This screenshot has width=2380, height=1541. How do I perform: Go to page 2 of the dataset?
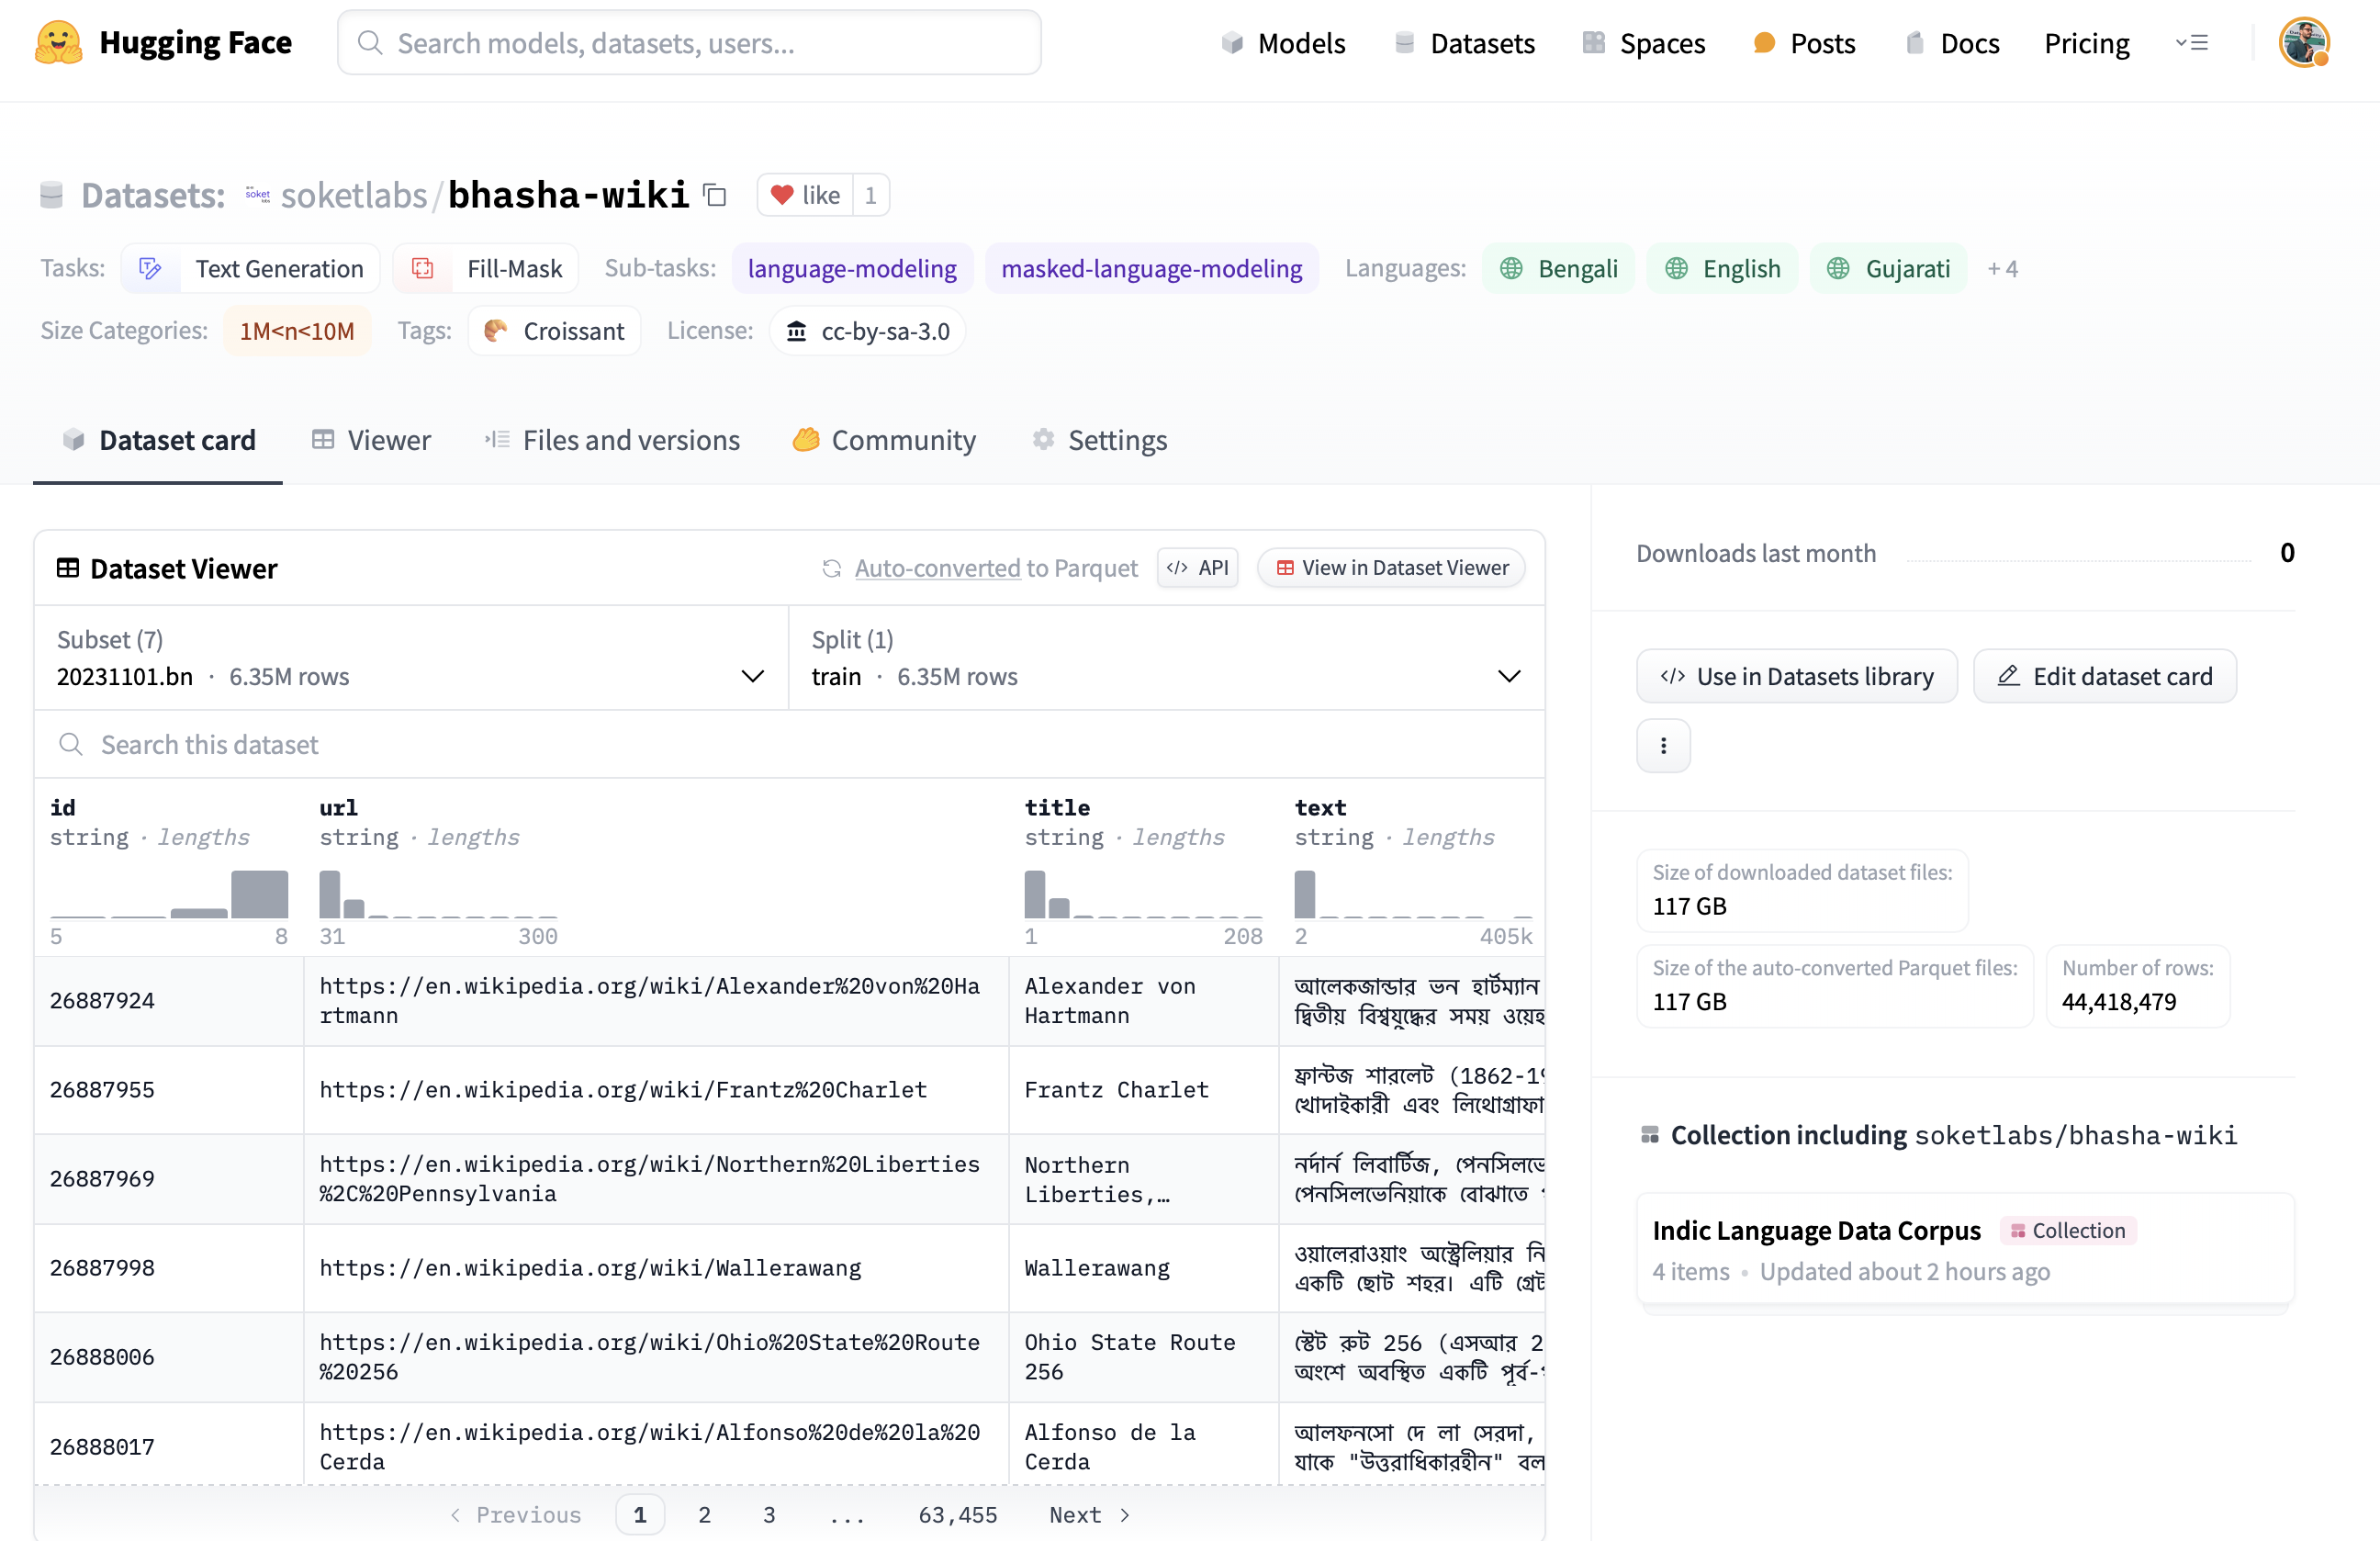704,1515
